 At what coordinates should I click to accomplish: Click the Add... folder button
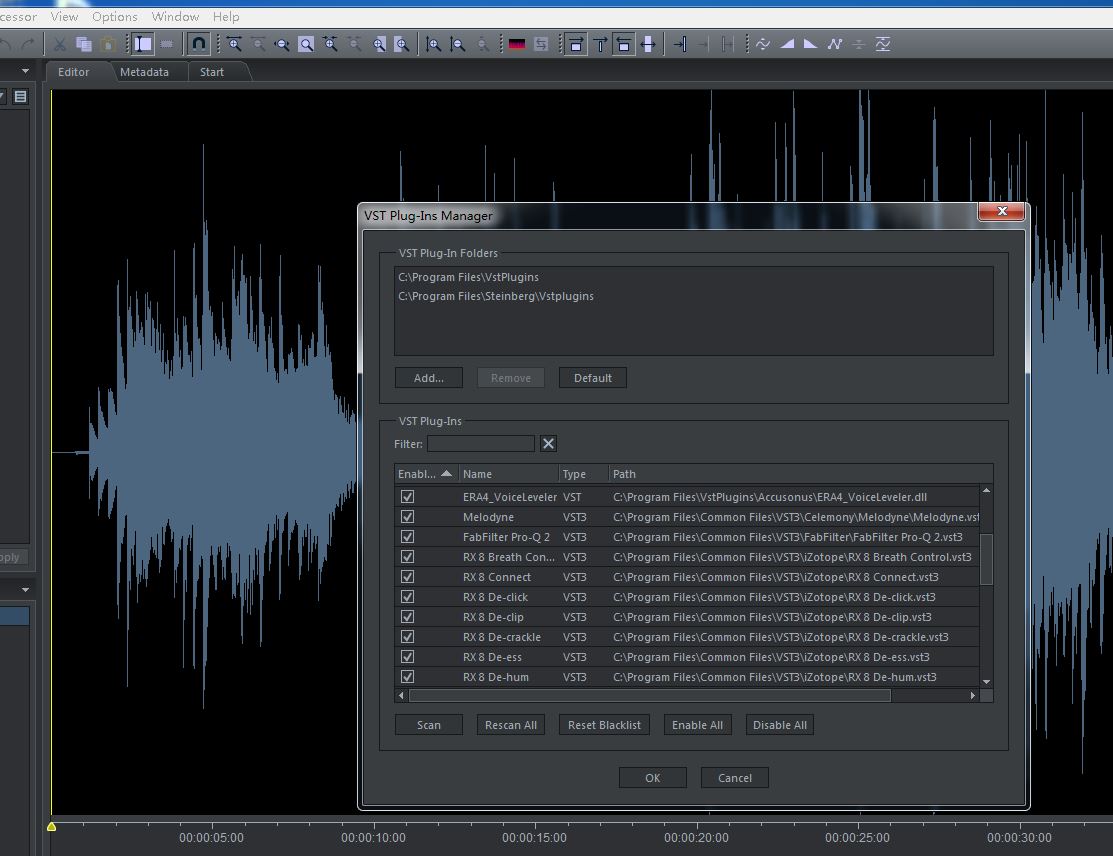429,378
